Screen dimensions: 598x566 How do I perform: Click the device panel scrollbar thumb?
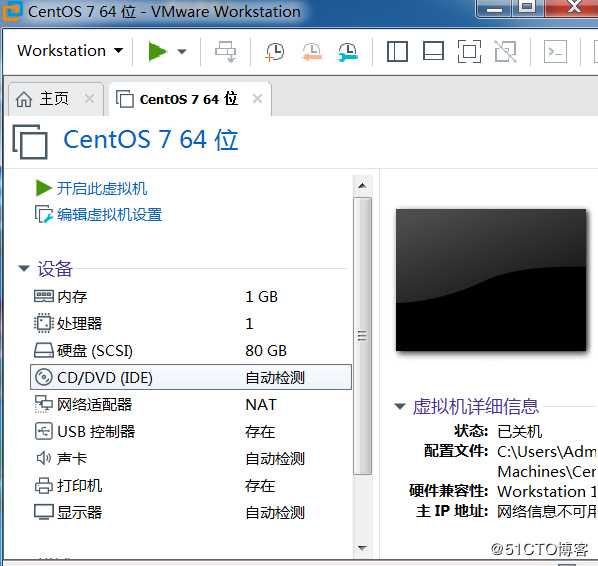click(x=362, y=336)
